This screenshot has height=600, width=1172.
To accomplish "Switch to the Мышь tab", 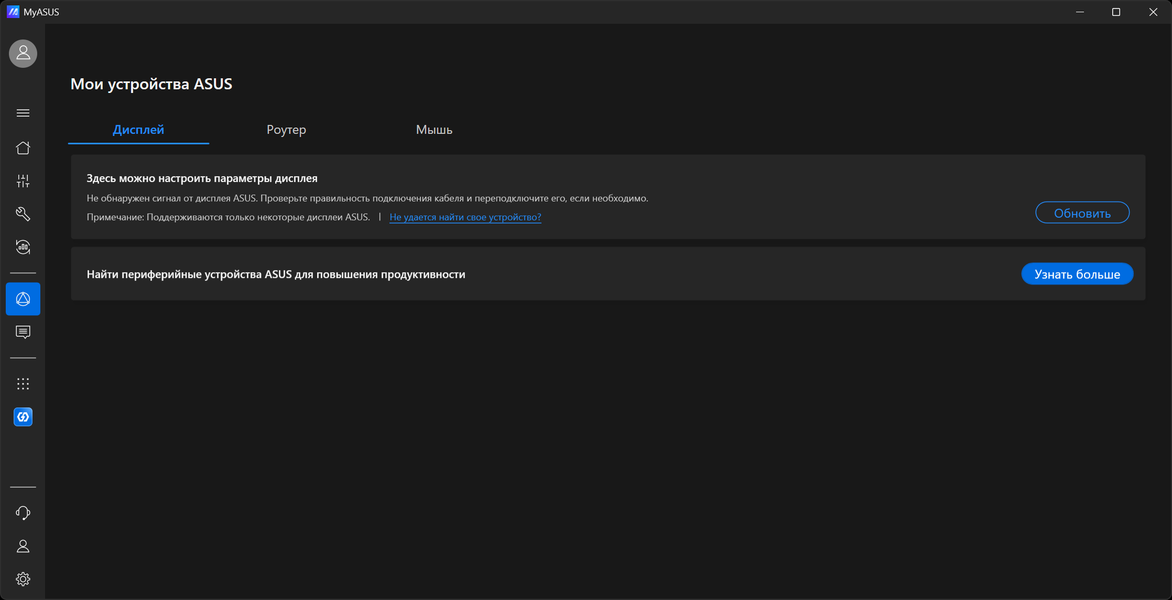I will click(x=434, y=130).
